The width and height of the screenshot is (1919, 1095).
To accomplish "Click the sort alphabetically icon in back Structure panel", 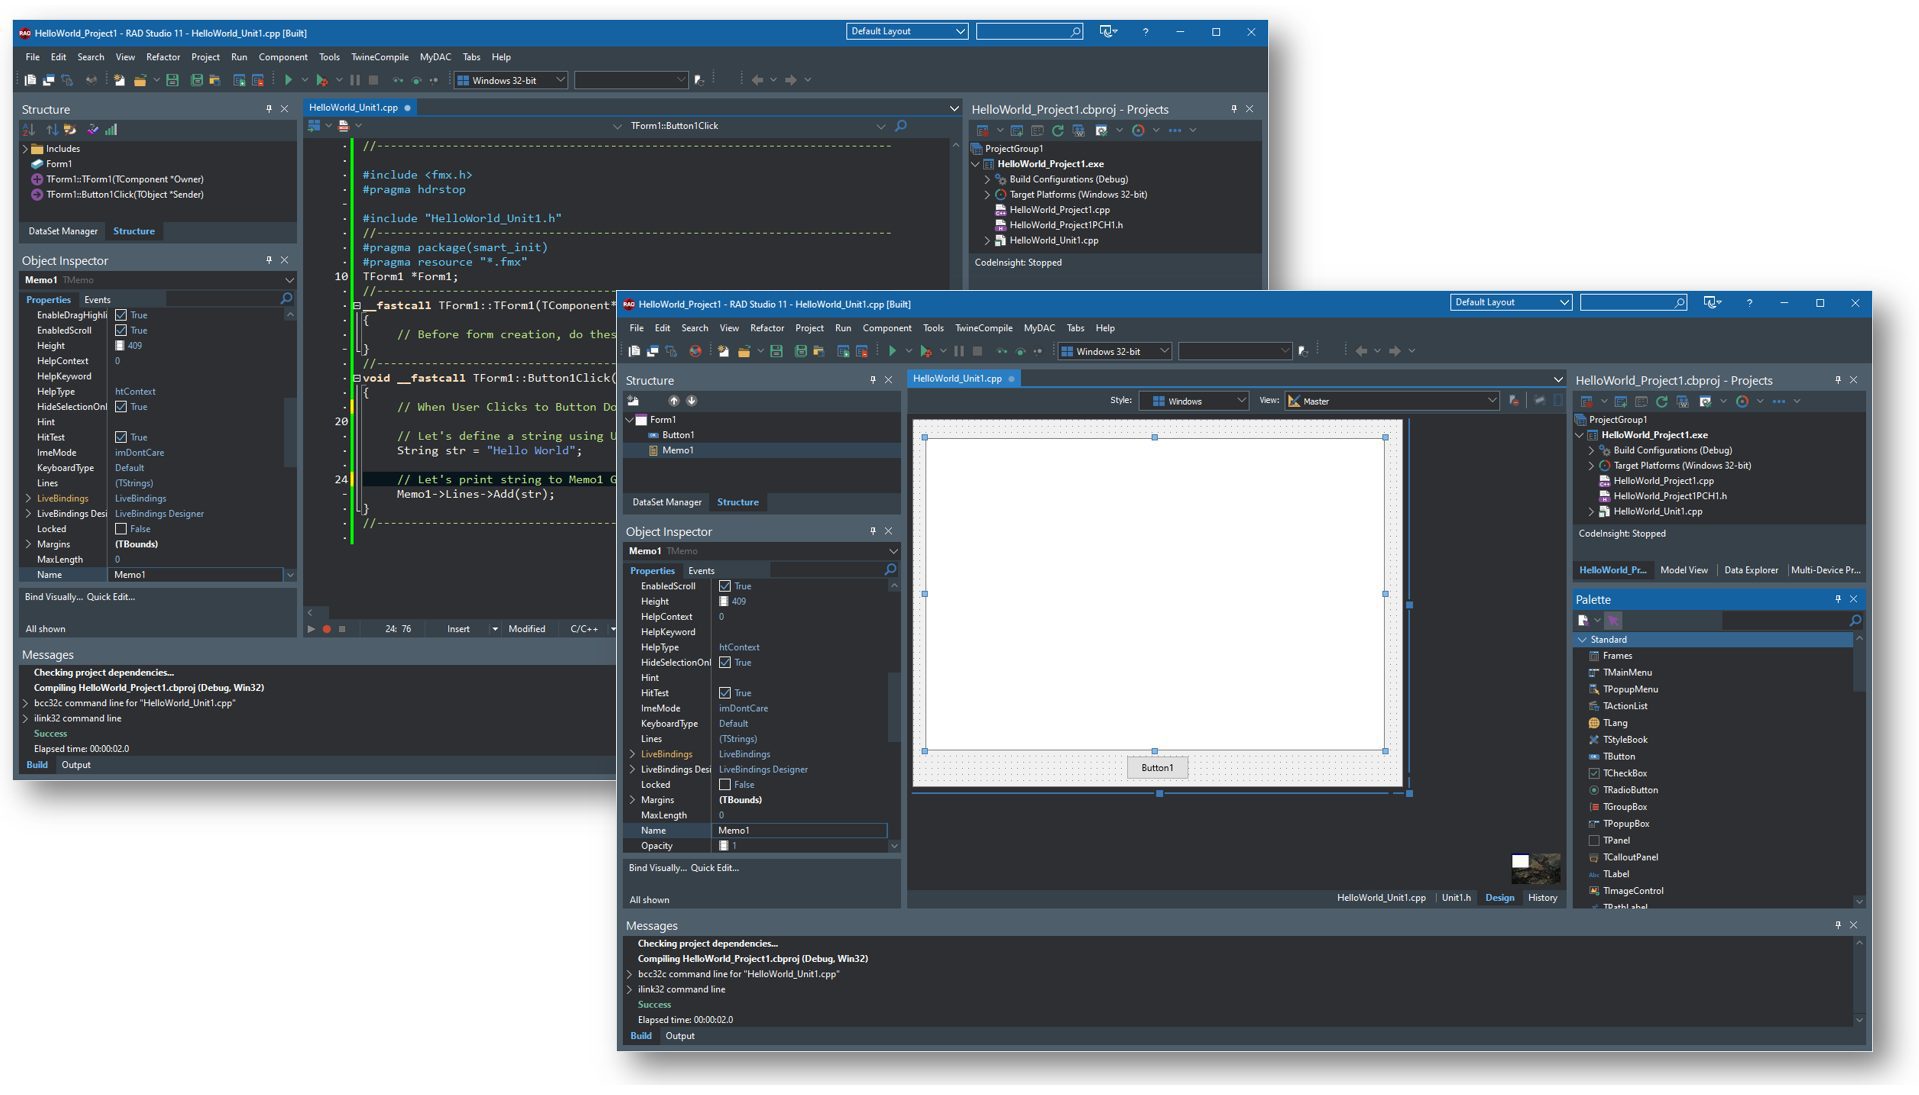I will [28, 130].
